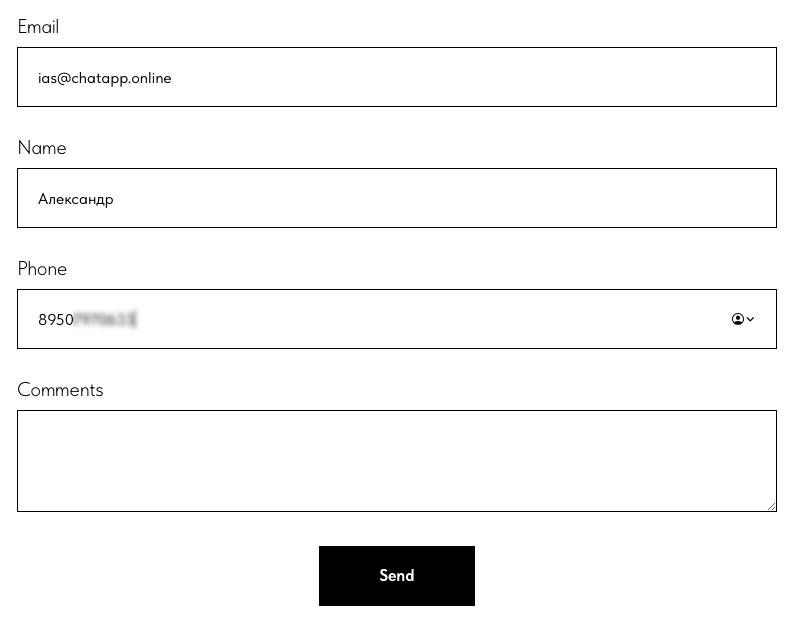The width and height of the screenshot is (797, 633).
Task: Click the blurred phone number digits
Action: [x=106, y=320]
